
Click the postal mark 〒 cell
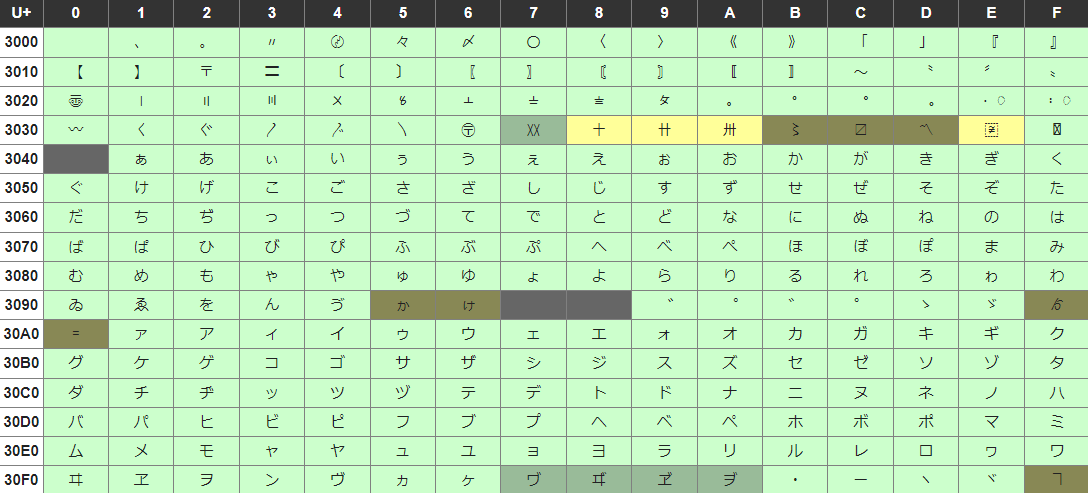(x=206, y=72)
